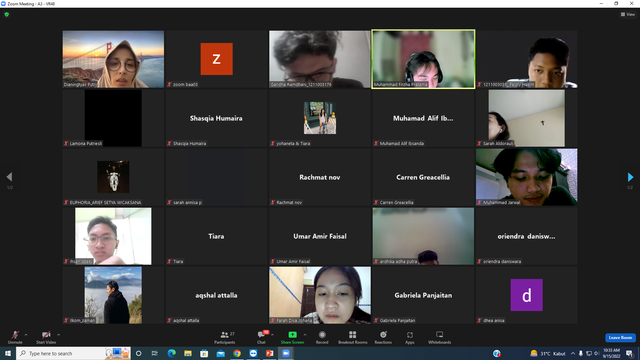Select the Carren Greacellia participant tile
640x360 pixels.
[423, 177]
